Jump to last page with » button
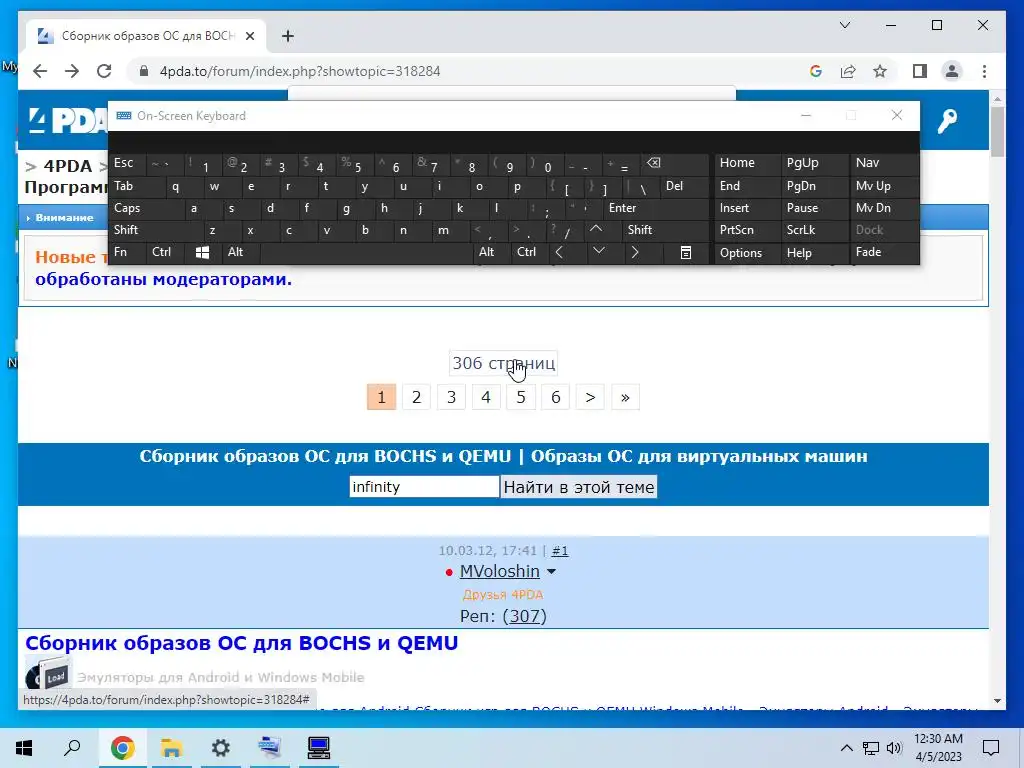 click(x=625, y=397)
